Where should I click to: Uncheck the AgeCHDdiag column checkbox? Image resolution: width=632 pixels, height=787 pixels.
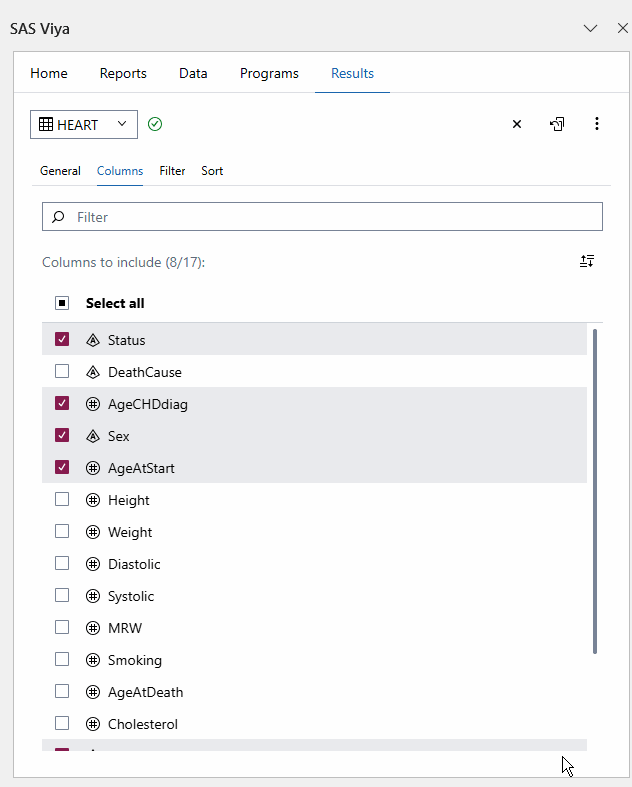pyautogui.click(x=62, y=403)
